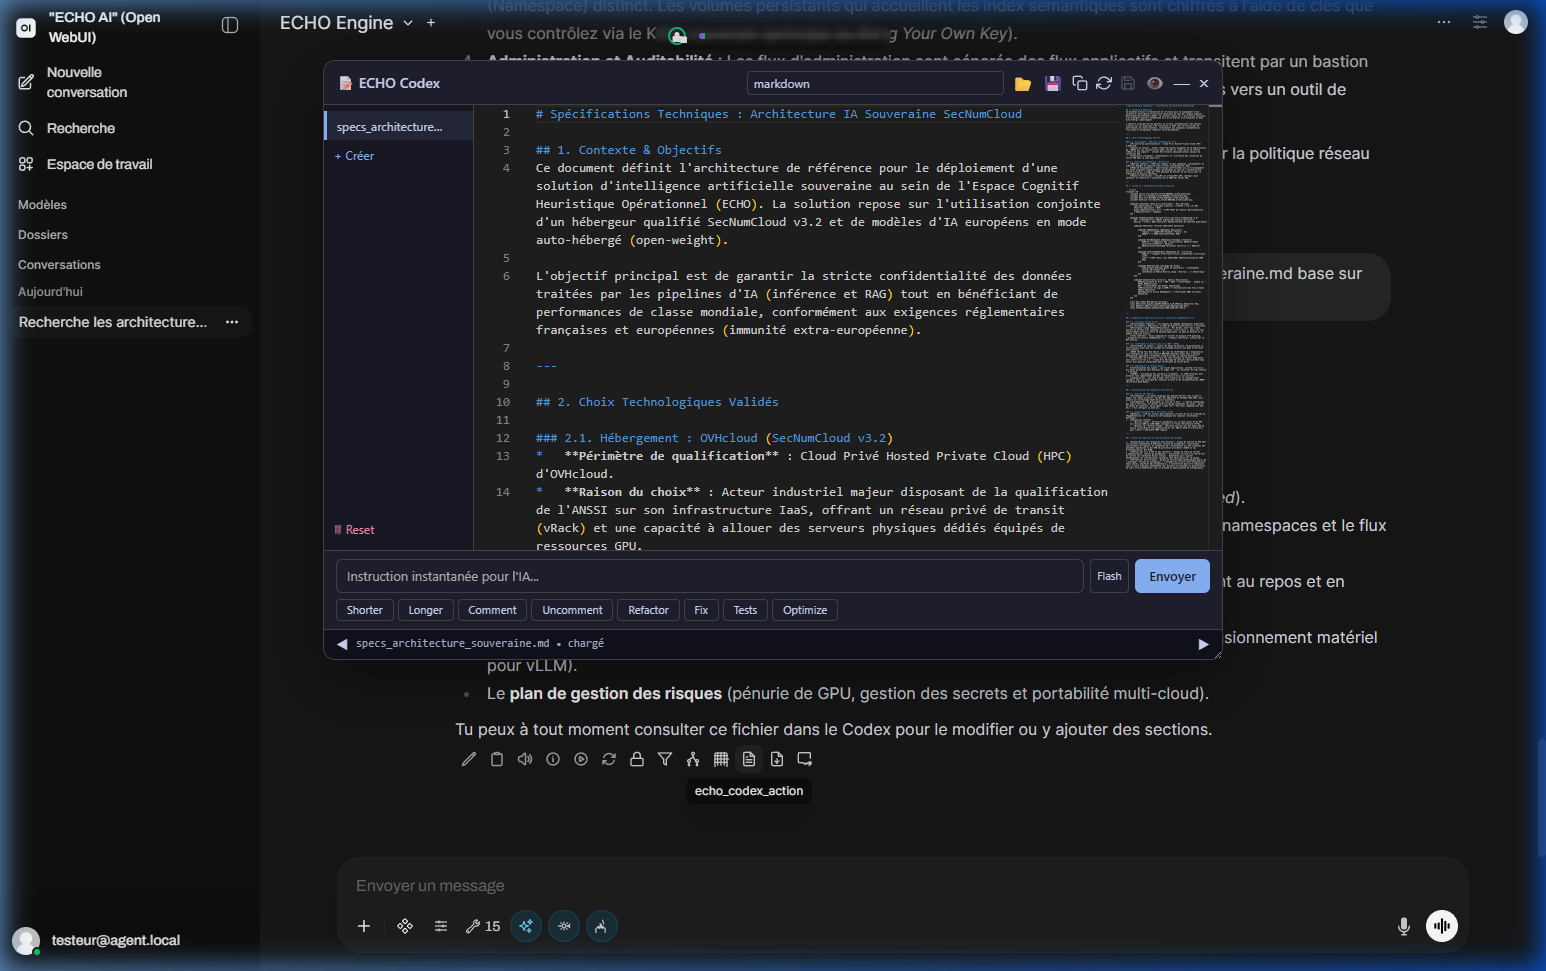Apply the Shorter quick action
The height and width of the screenshot is (971, 1546).
[365, 610]
